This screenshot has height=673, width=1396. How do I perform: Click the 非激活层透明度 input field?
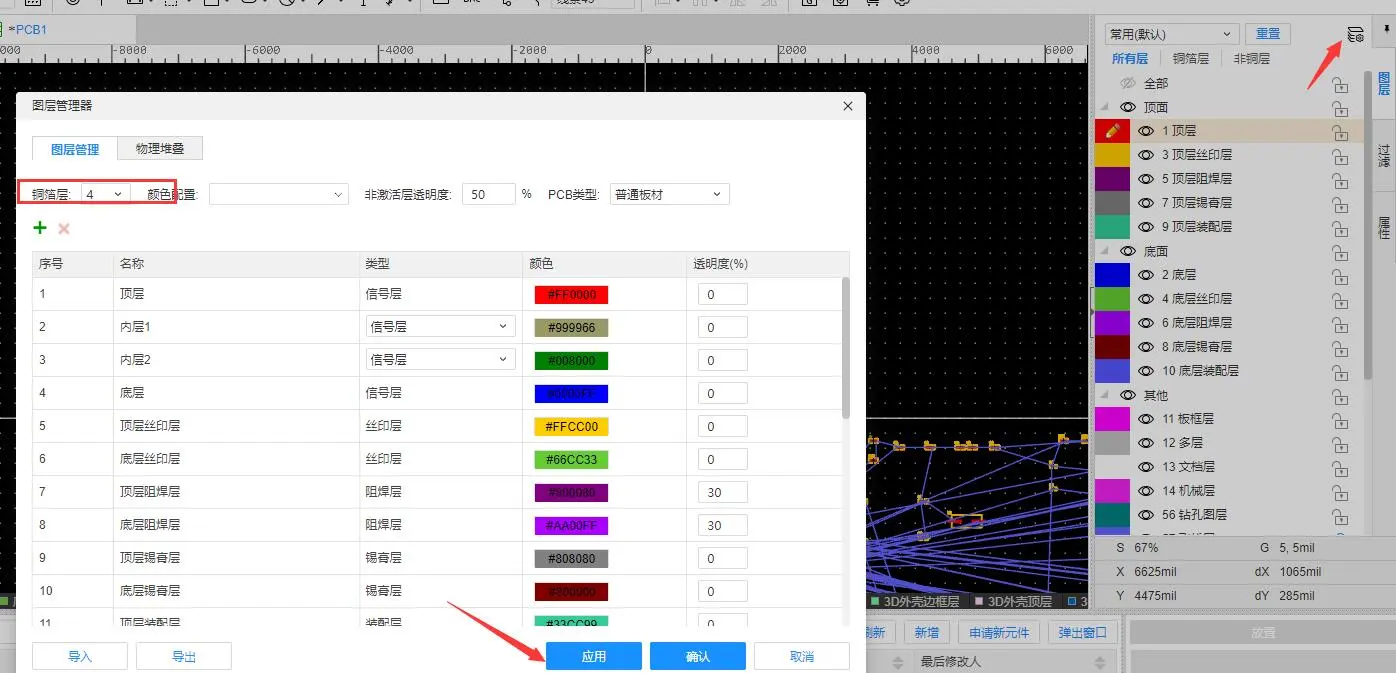point(488,194)
